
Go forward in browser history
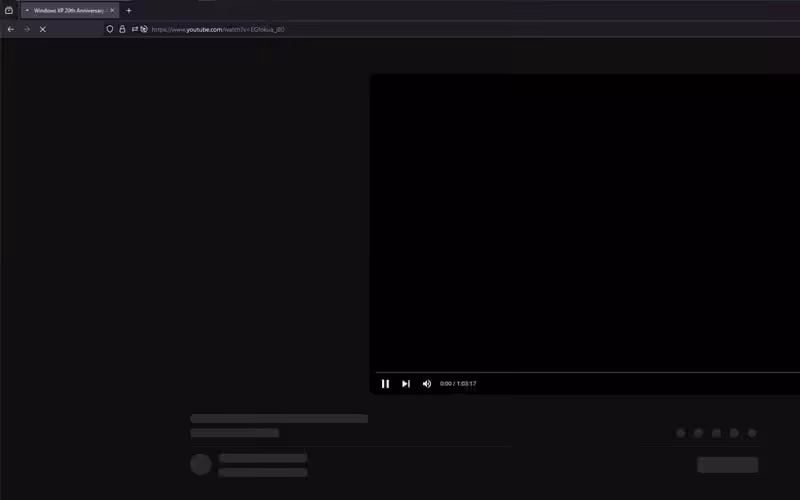(x=27, y=29)
